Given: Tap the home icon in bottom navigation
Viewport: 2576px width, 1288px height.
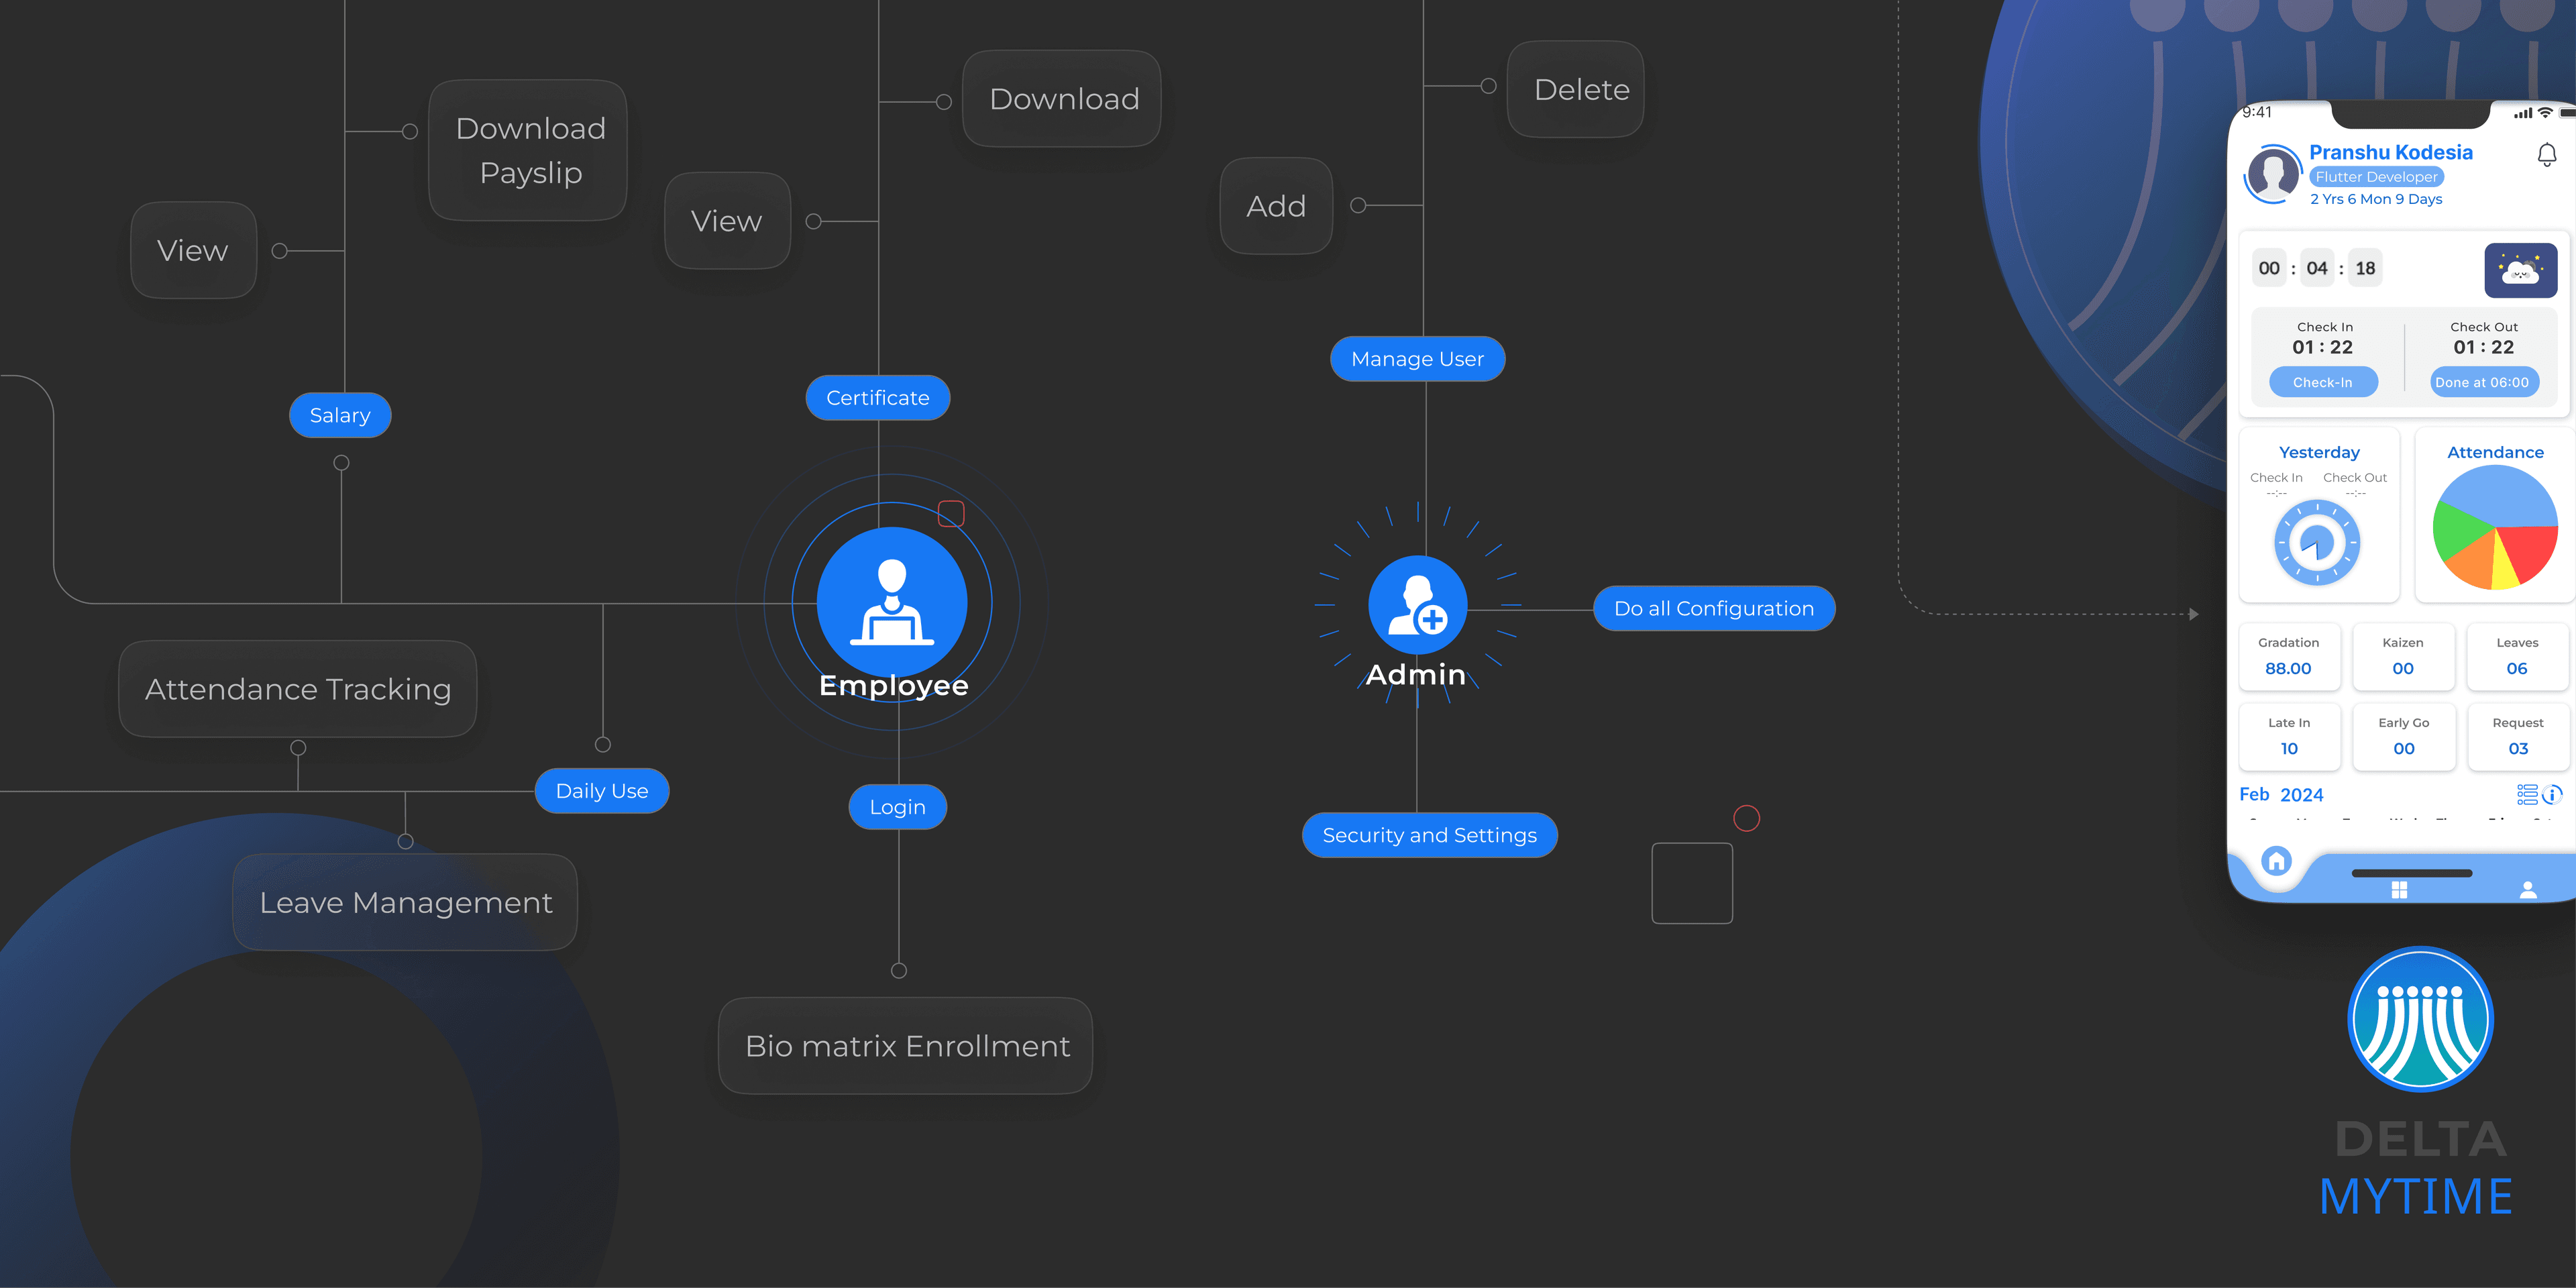Looking at the screenshot, I should pos(2277,860).
